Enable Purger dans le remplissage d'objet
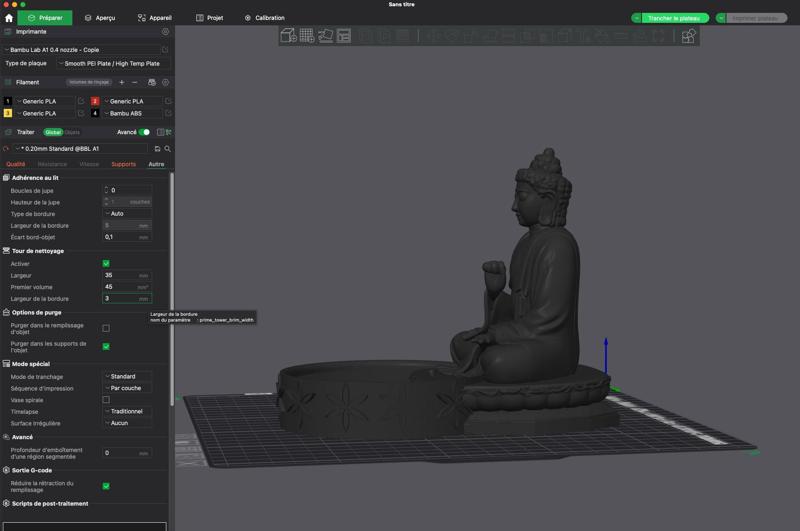800x531 pixels. (106, 328)
